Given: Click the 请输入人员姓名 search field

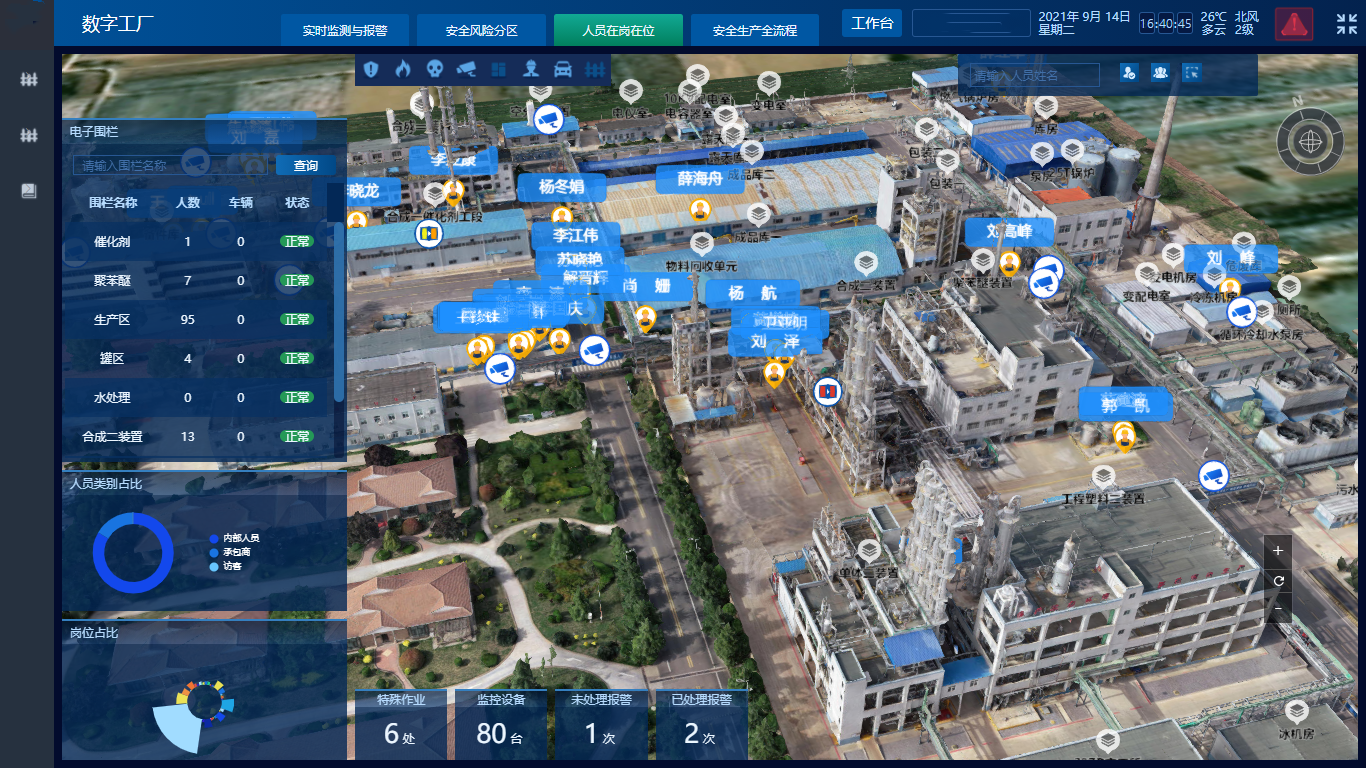Looking at the screenshot, I should coord(1028,75).
